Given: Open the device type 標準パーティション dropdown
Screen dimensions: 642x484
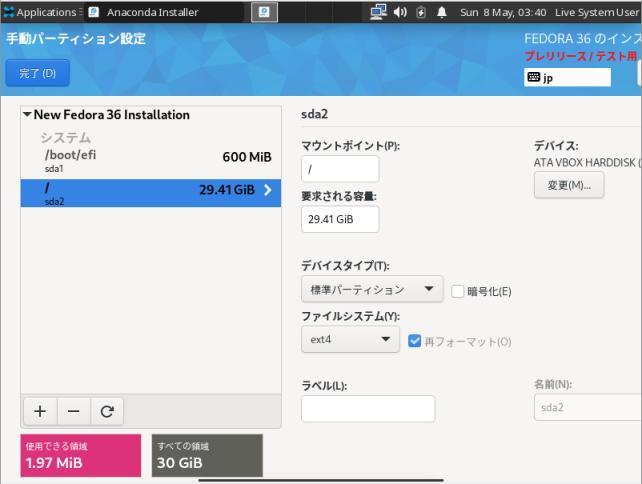Looking at the screenshot, I should coord(372,289).
